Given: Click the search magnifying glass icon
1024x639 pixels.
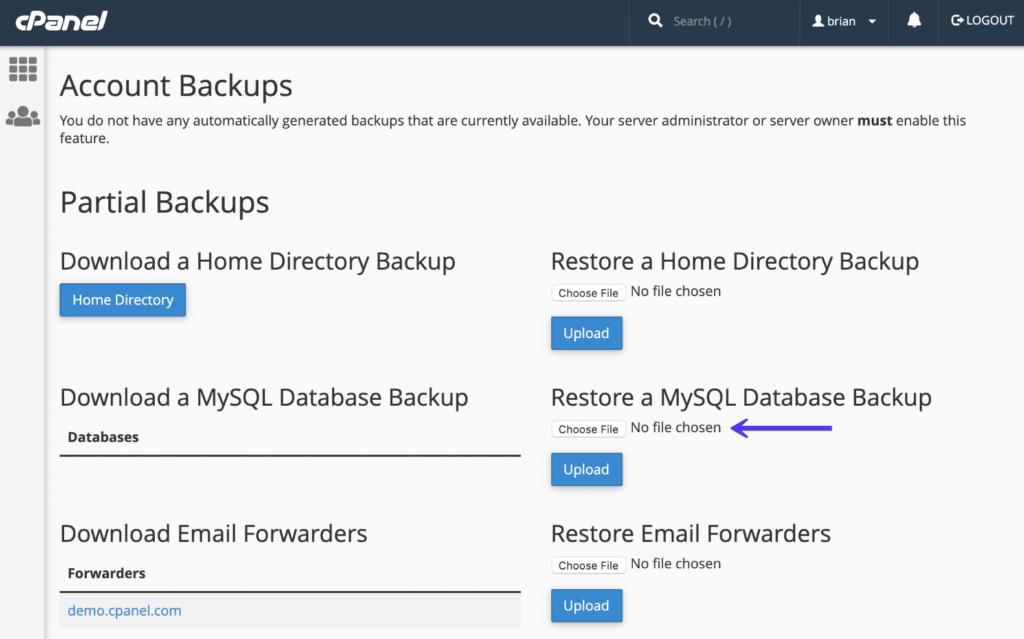Looking at the screenshot, I should (x=654, y=20).
